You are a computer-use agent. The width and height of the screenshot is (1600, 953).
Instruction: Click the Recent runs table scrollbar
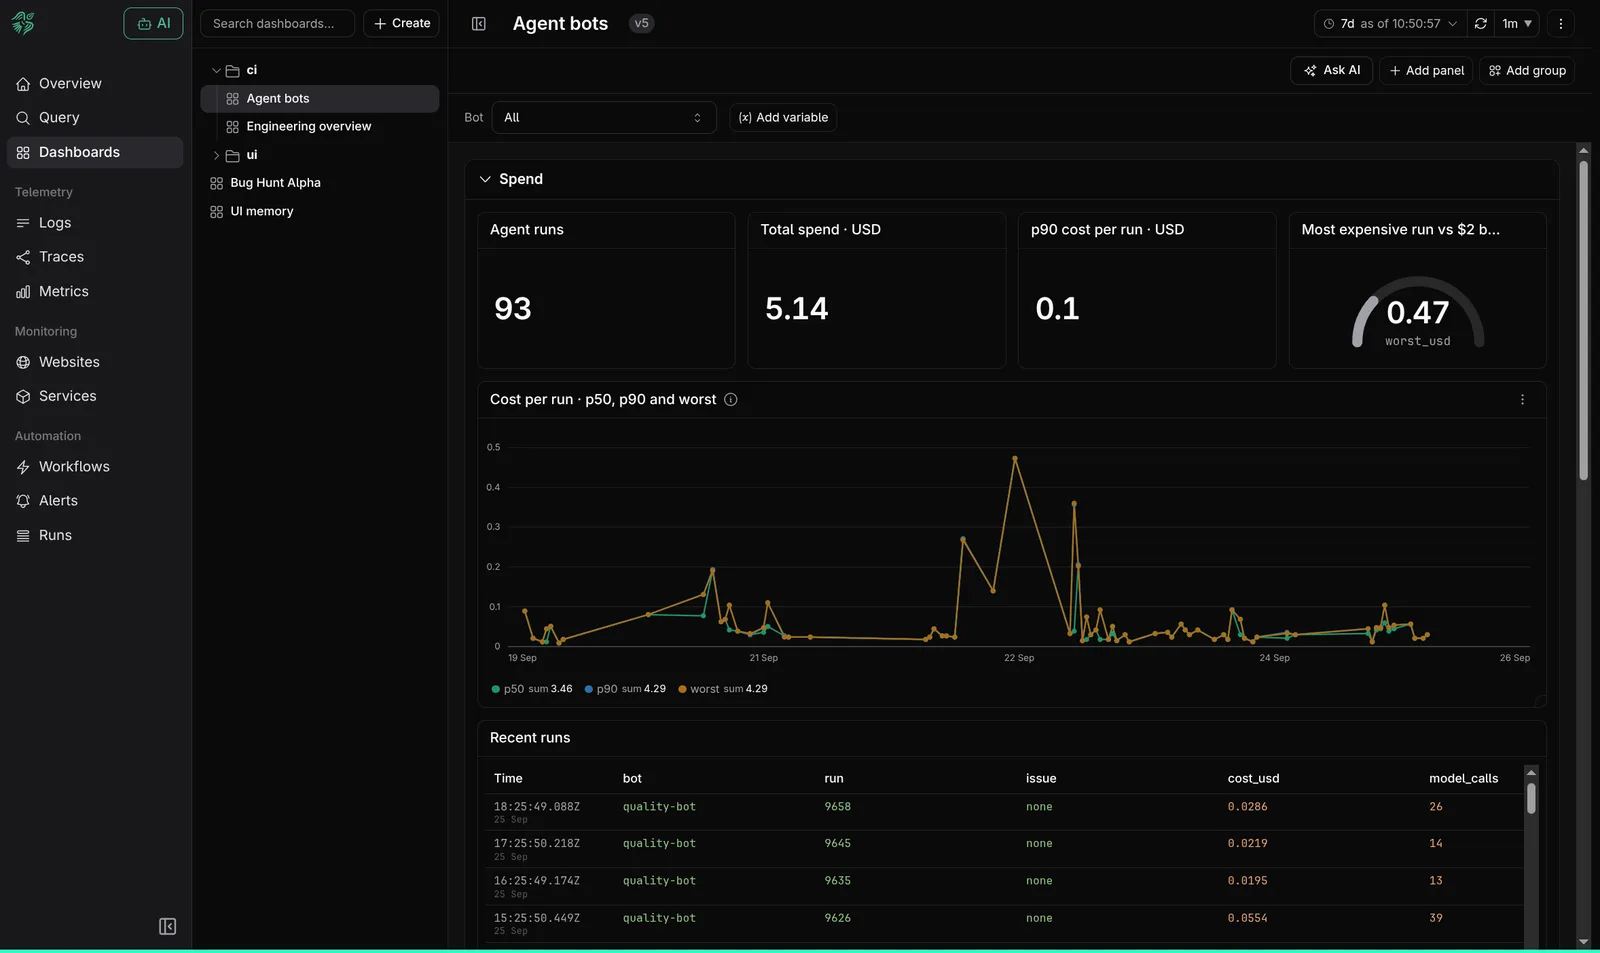click(1531, 798)
